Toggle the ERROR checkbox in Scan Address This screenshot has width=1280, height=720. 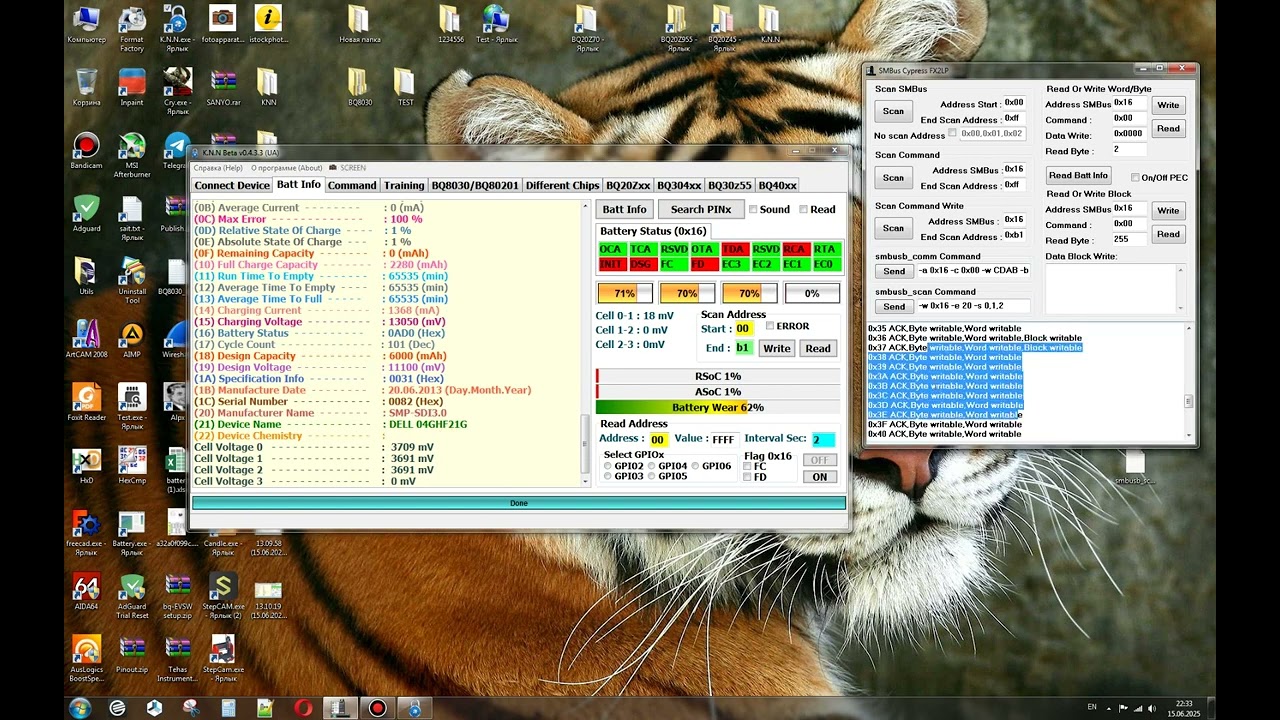click(770, 326)
